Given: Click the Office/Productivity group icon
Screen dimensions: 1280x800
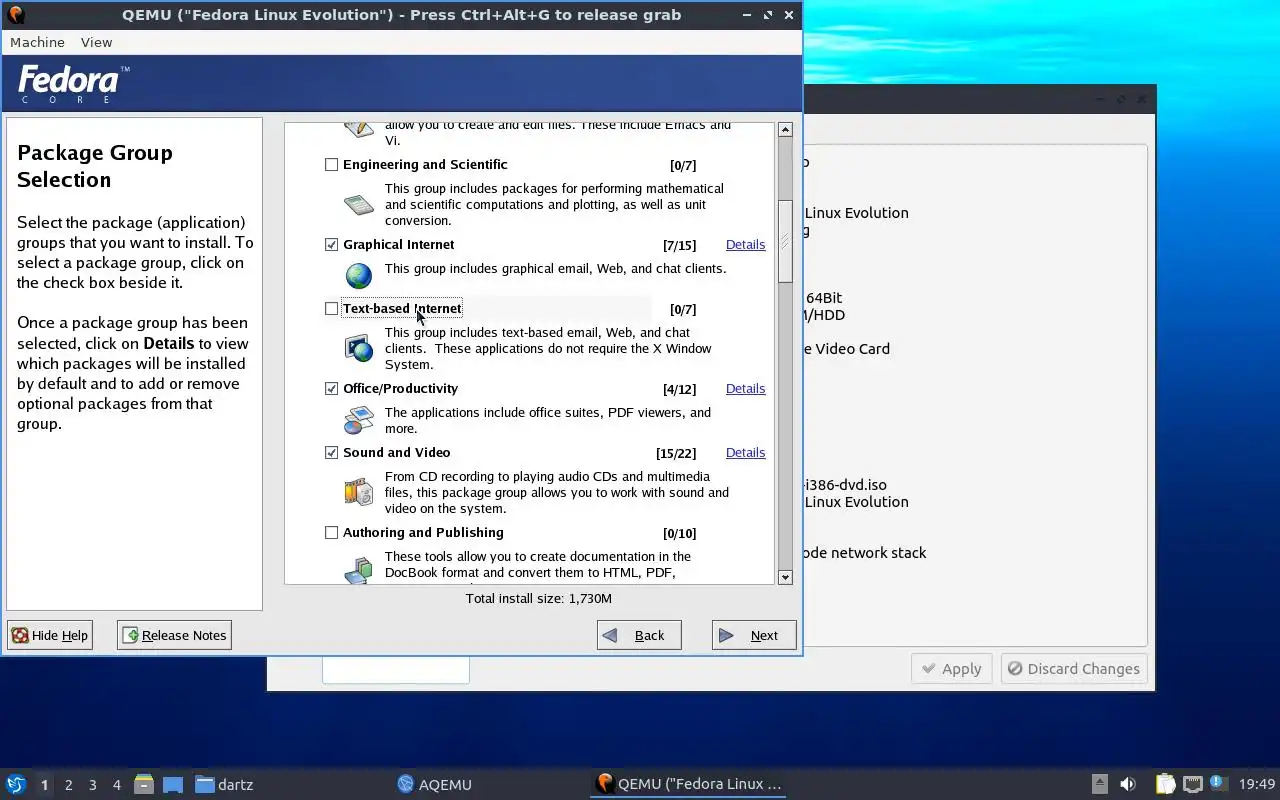Looking at the screenshot, I should (358, 420).
